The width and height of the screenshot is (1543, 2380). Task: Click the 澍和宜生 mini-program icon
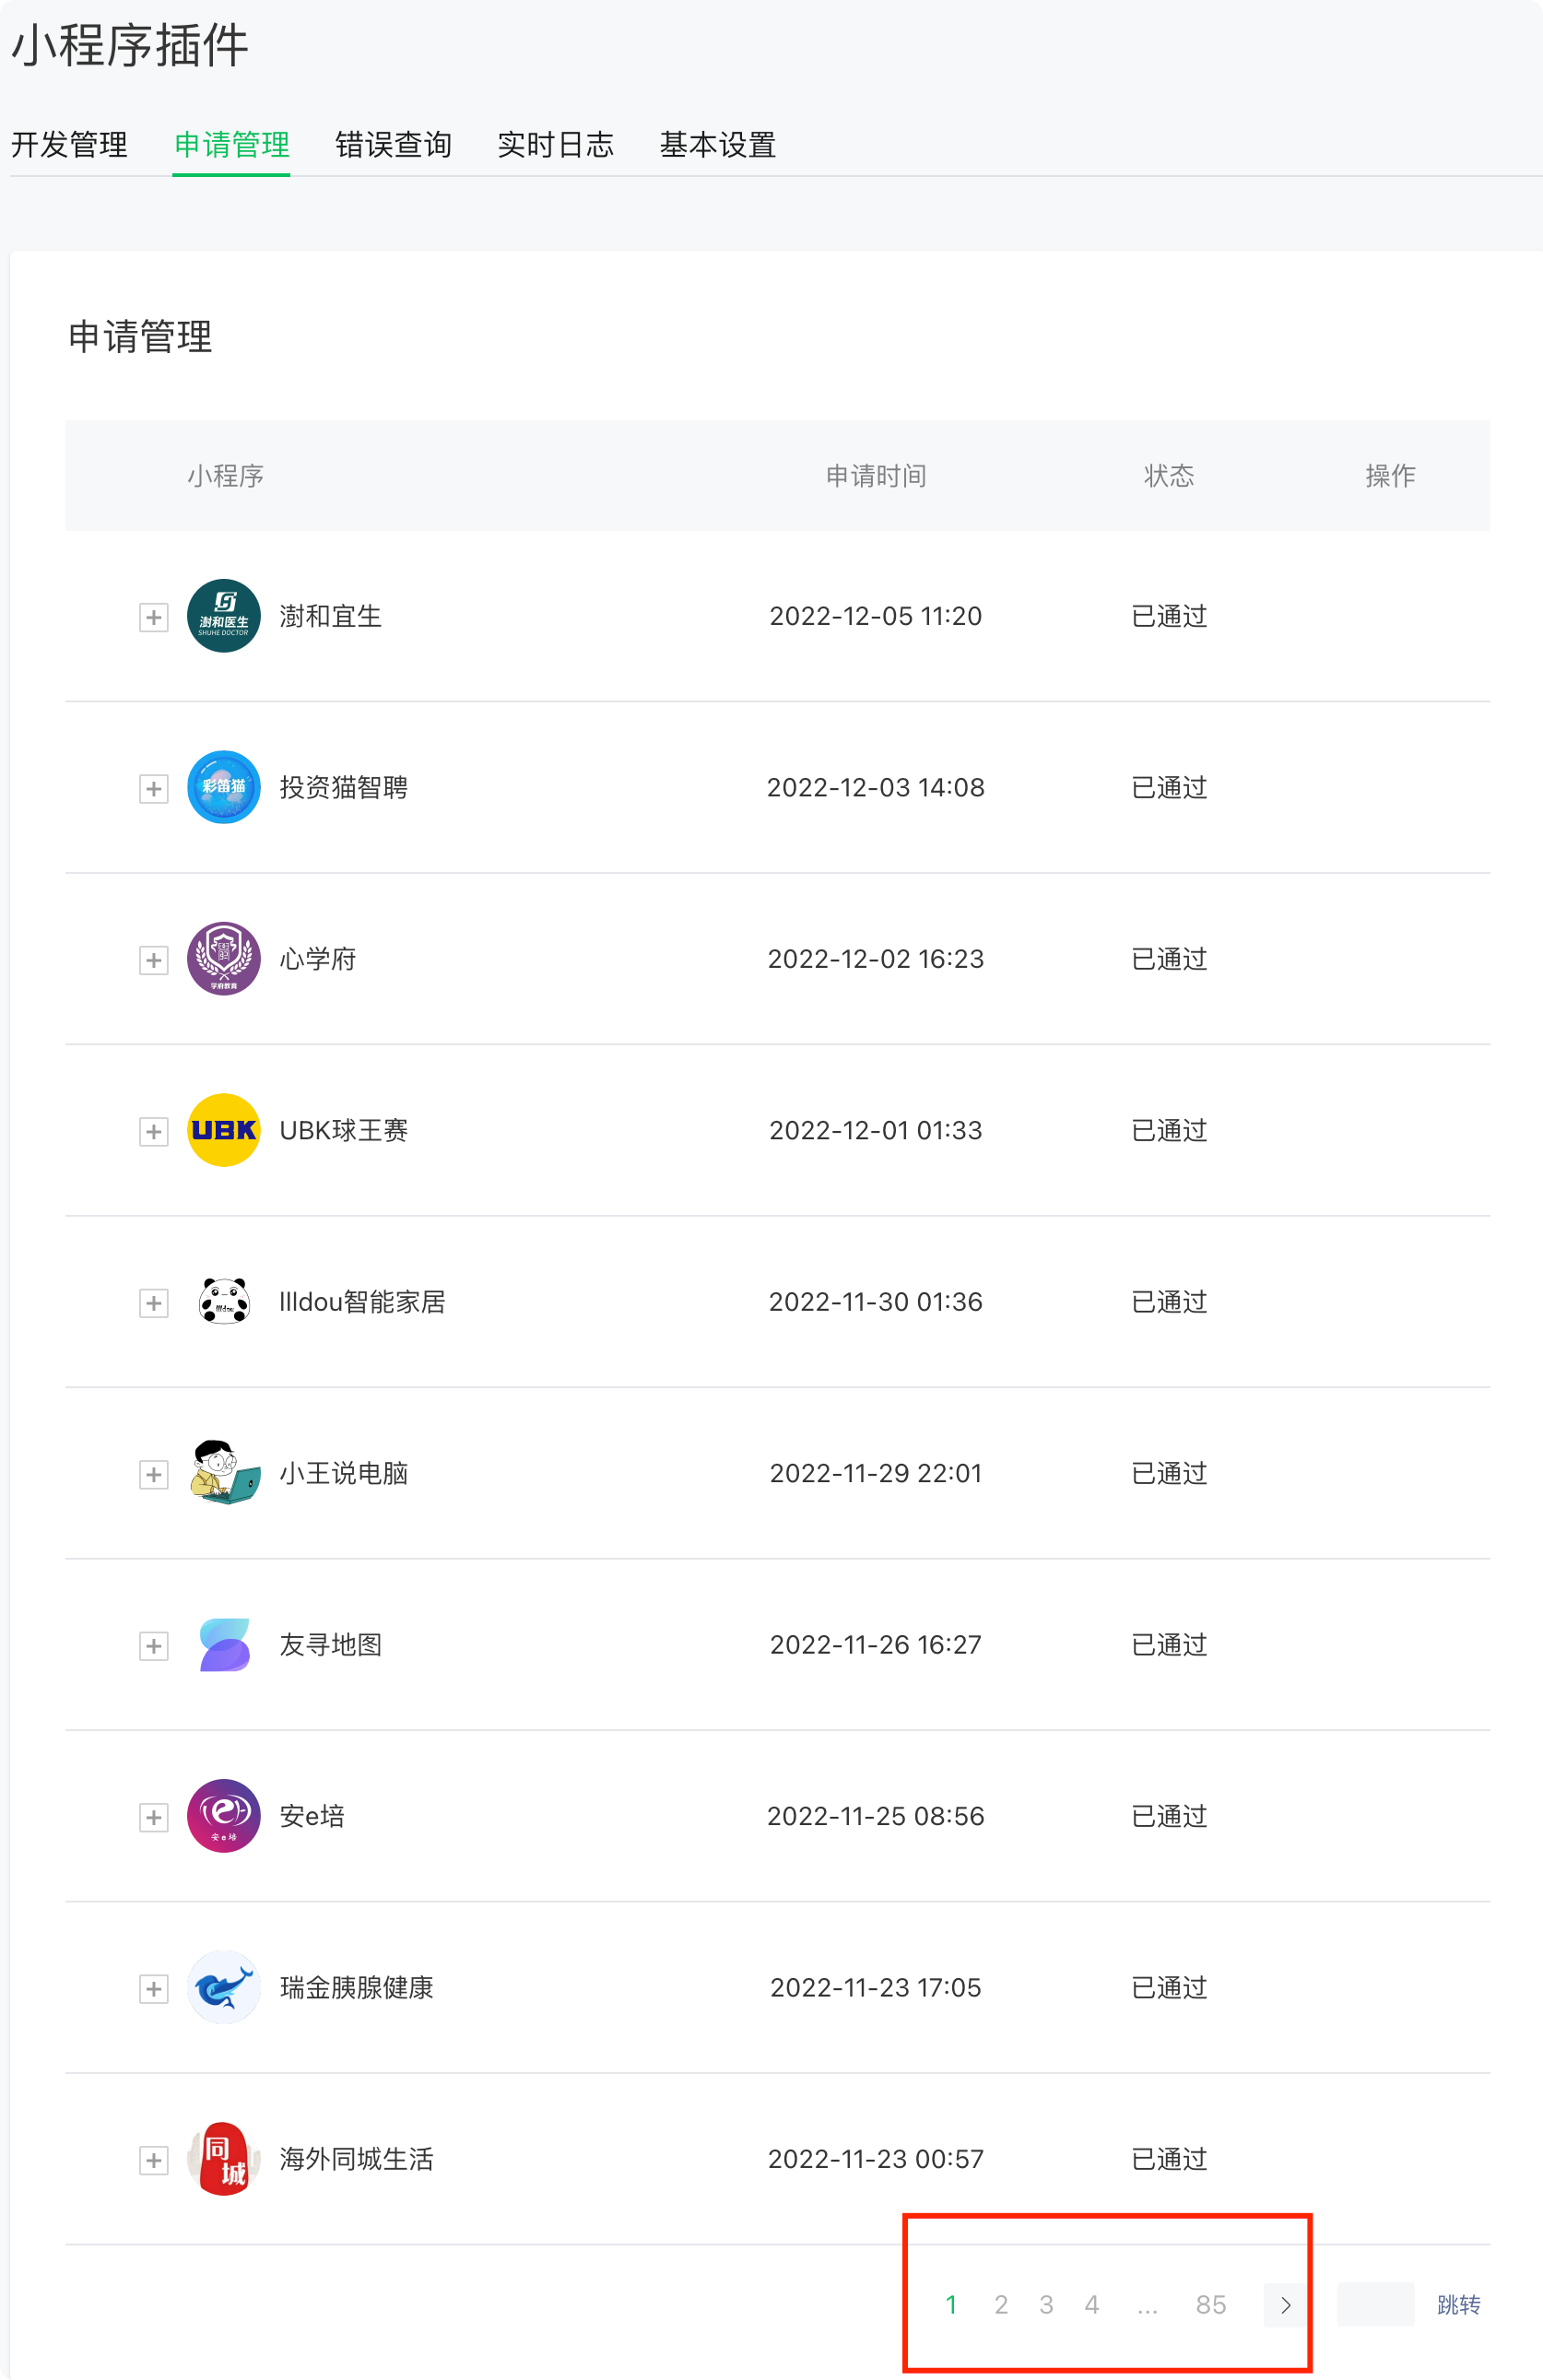click(223, 616)
